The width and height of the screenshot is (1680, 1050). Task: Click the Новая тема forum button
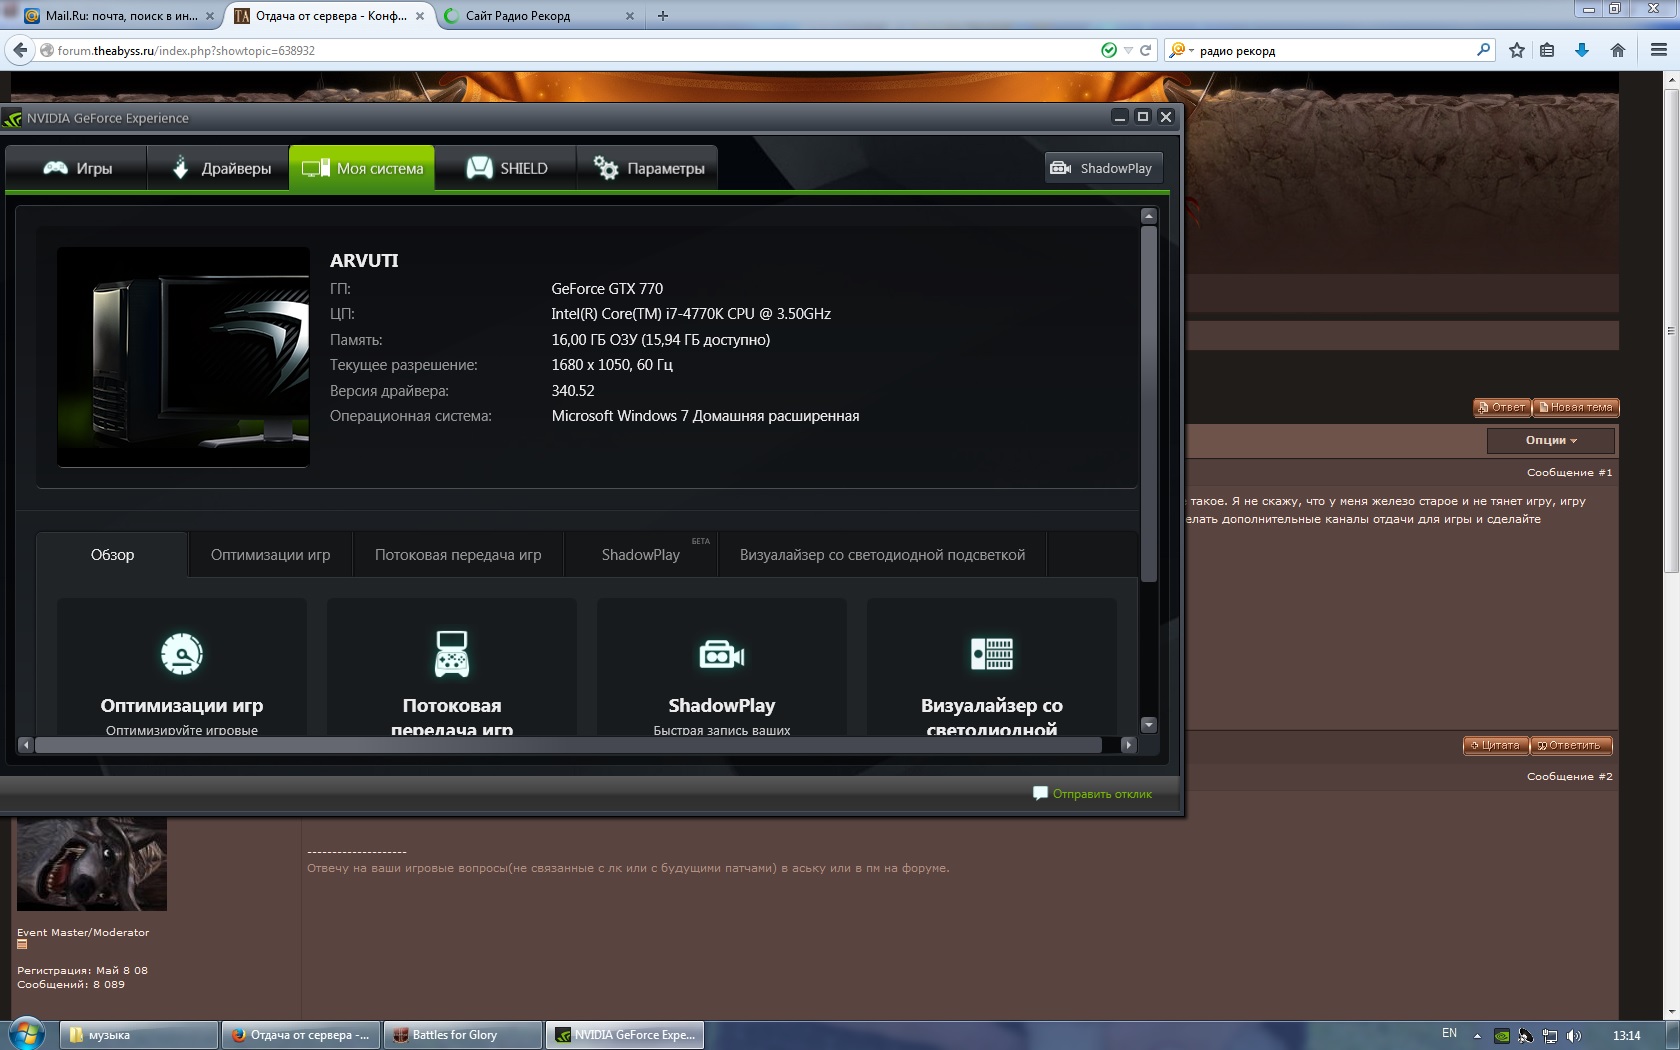pos(1576,407)
